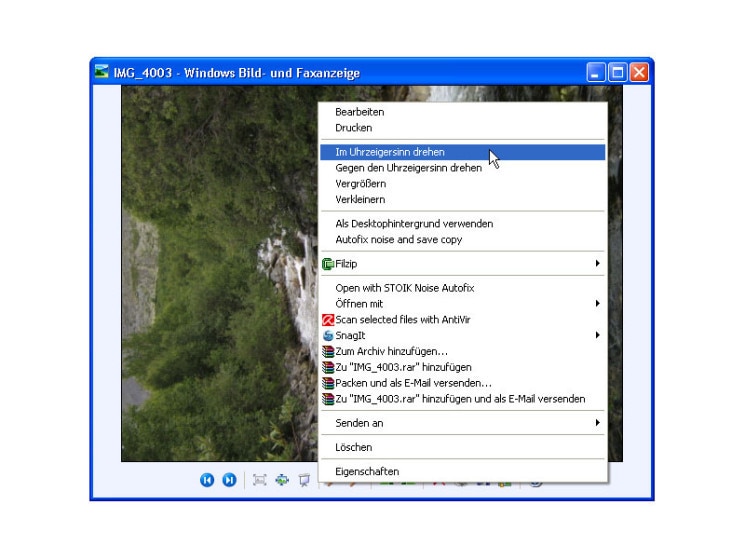
Task: Click the AntiVir red umbrella icon
Action: pos(327,320)
